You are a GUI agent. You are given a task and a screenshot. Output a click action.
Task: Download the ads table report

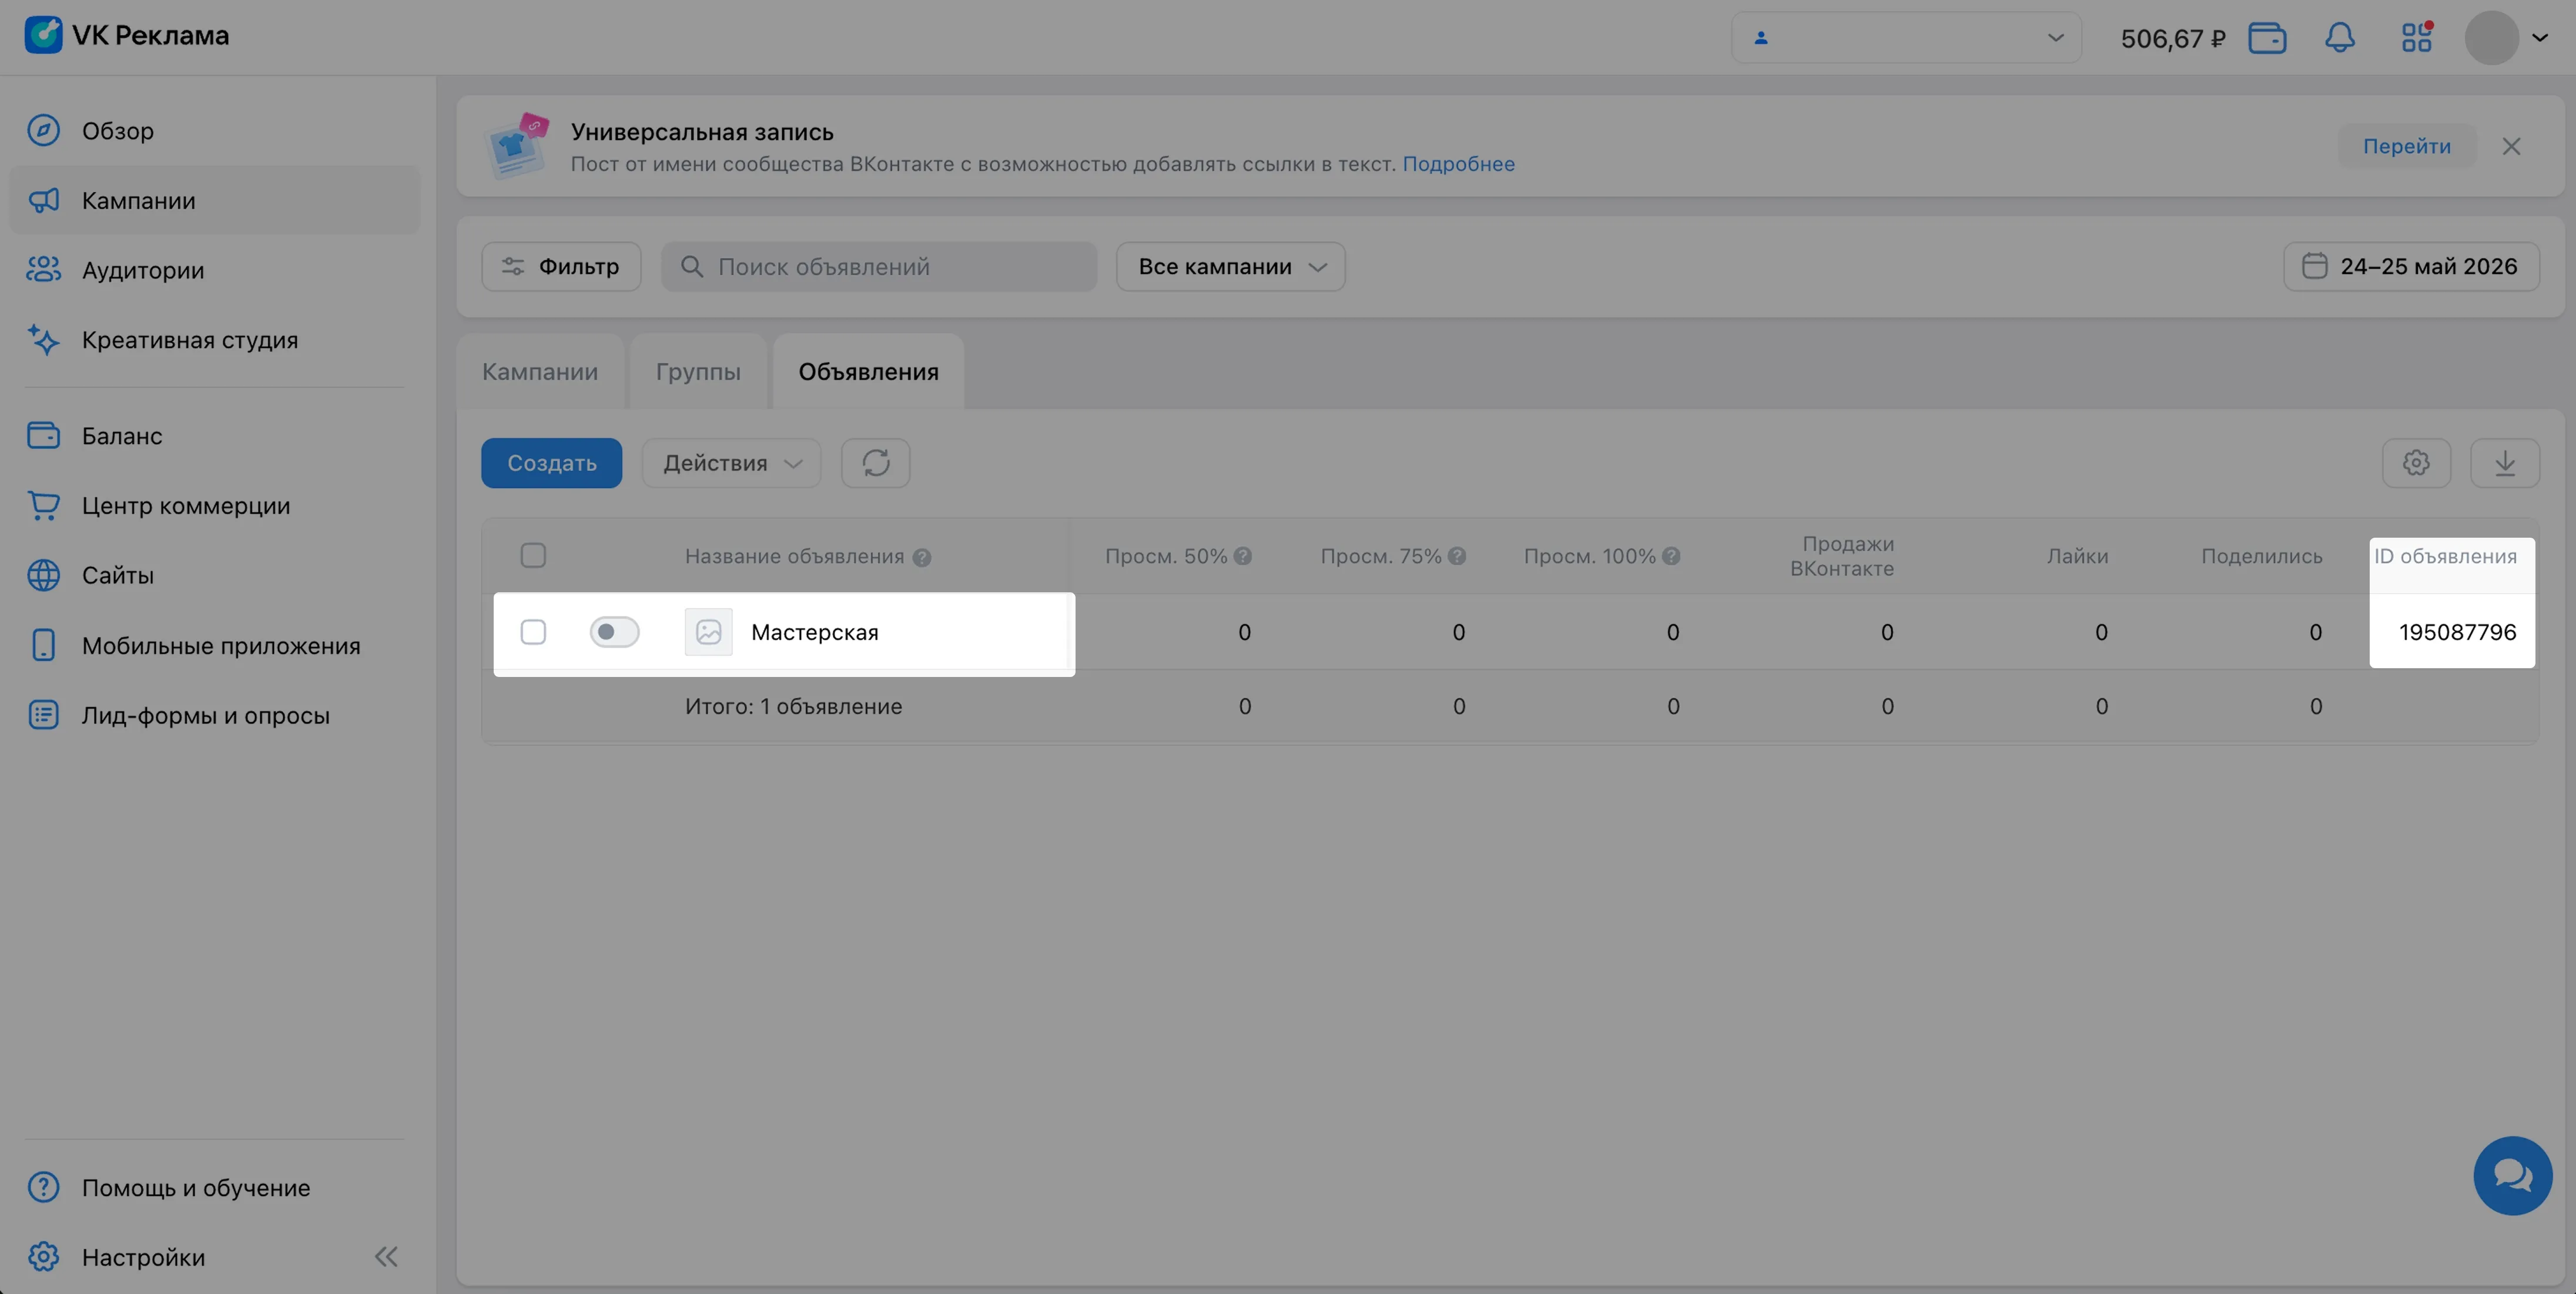point(2504,463)
